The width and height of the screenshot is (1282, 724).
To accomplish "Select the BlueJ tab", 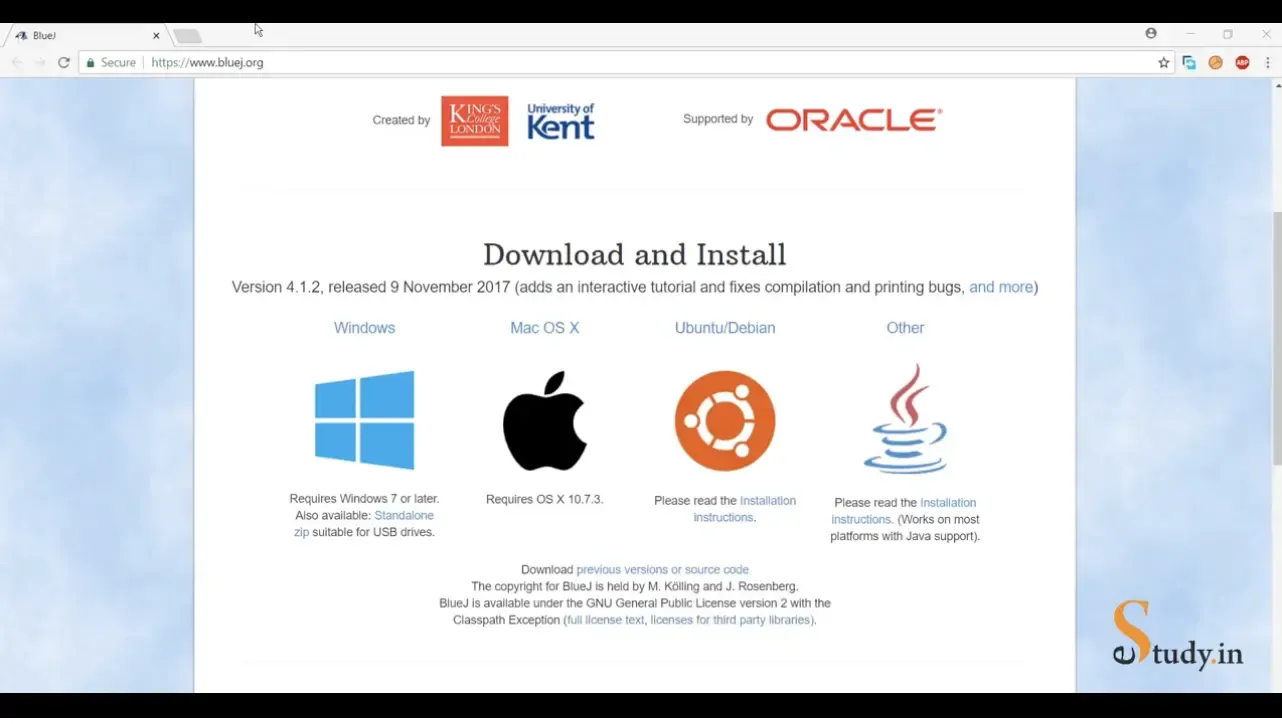I will coord(85,36).
